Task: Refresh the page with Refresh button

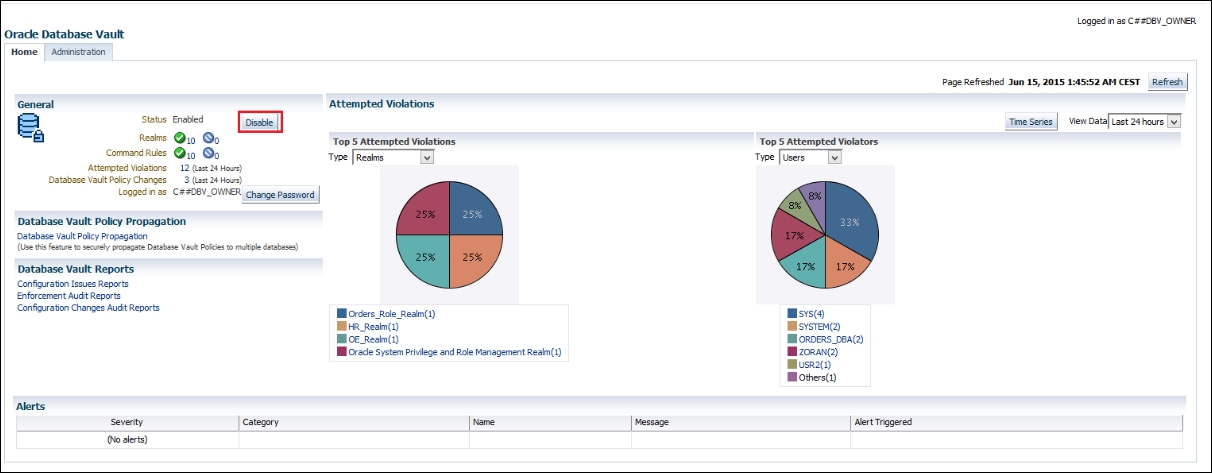Action: pyautogui.click(x=1167, y=82)
